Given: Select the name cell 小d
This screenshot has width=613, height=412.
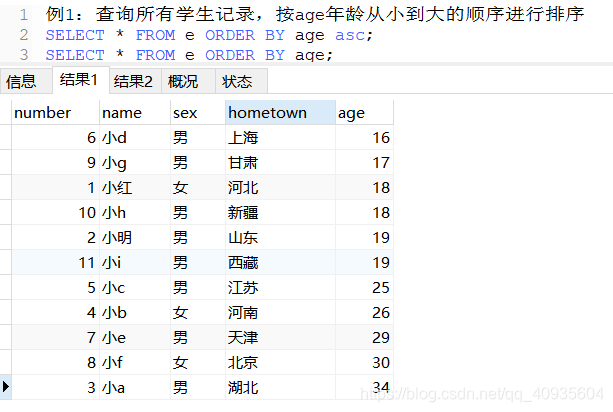Looking at the screenshot, I should pos(135,138).
